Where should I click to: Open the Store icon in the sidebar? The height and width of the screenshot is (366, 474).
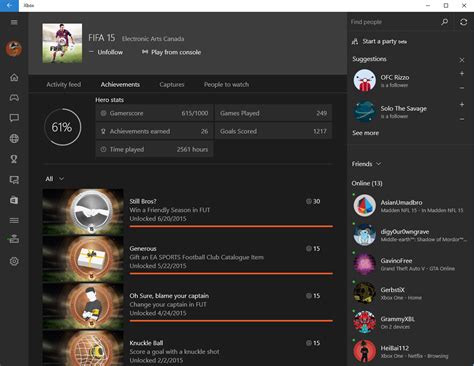click(14, 200)
